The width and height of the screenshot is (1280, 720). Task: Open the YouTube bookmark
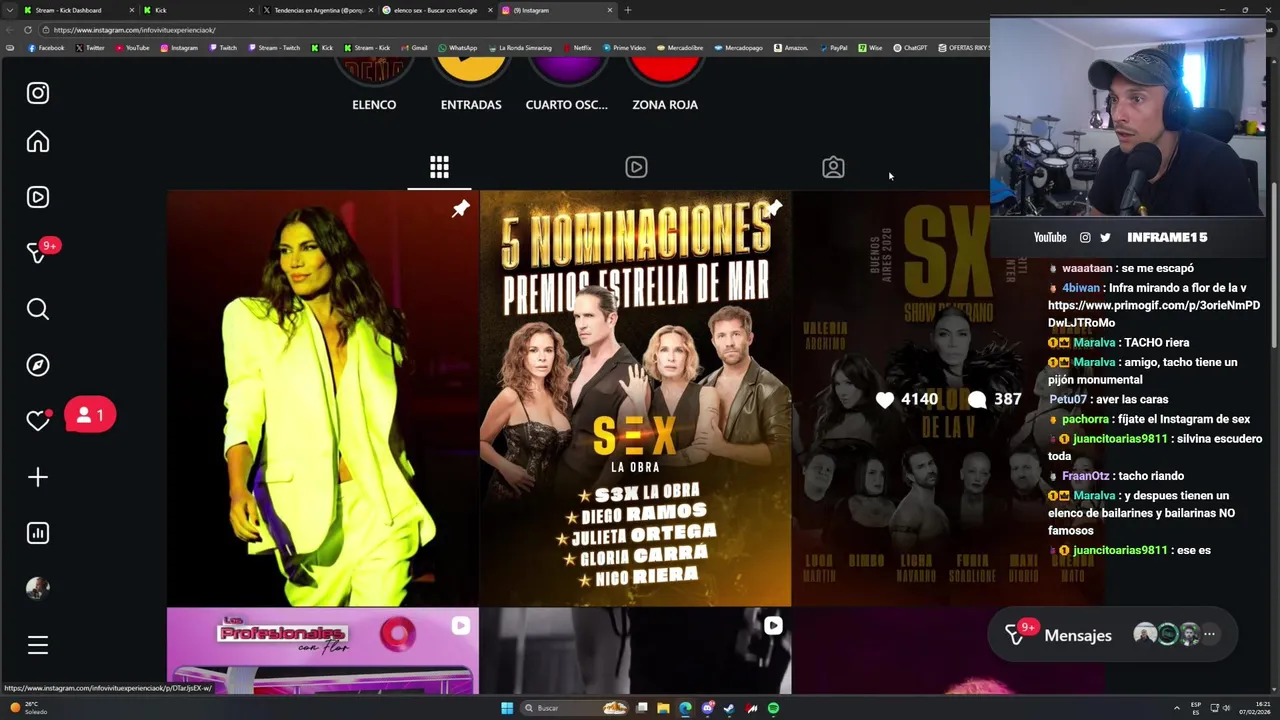(132, 48)
